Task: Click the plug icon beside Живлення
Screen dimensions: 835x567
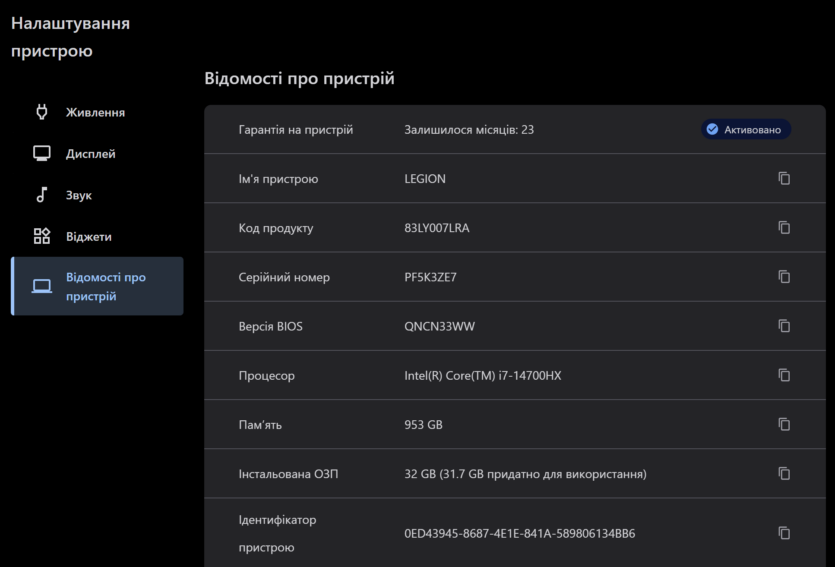Action: tap(42, 112)
